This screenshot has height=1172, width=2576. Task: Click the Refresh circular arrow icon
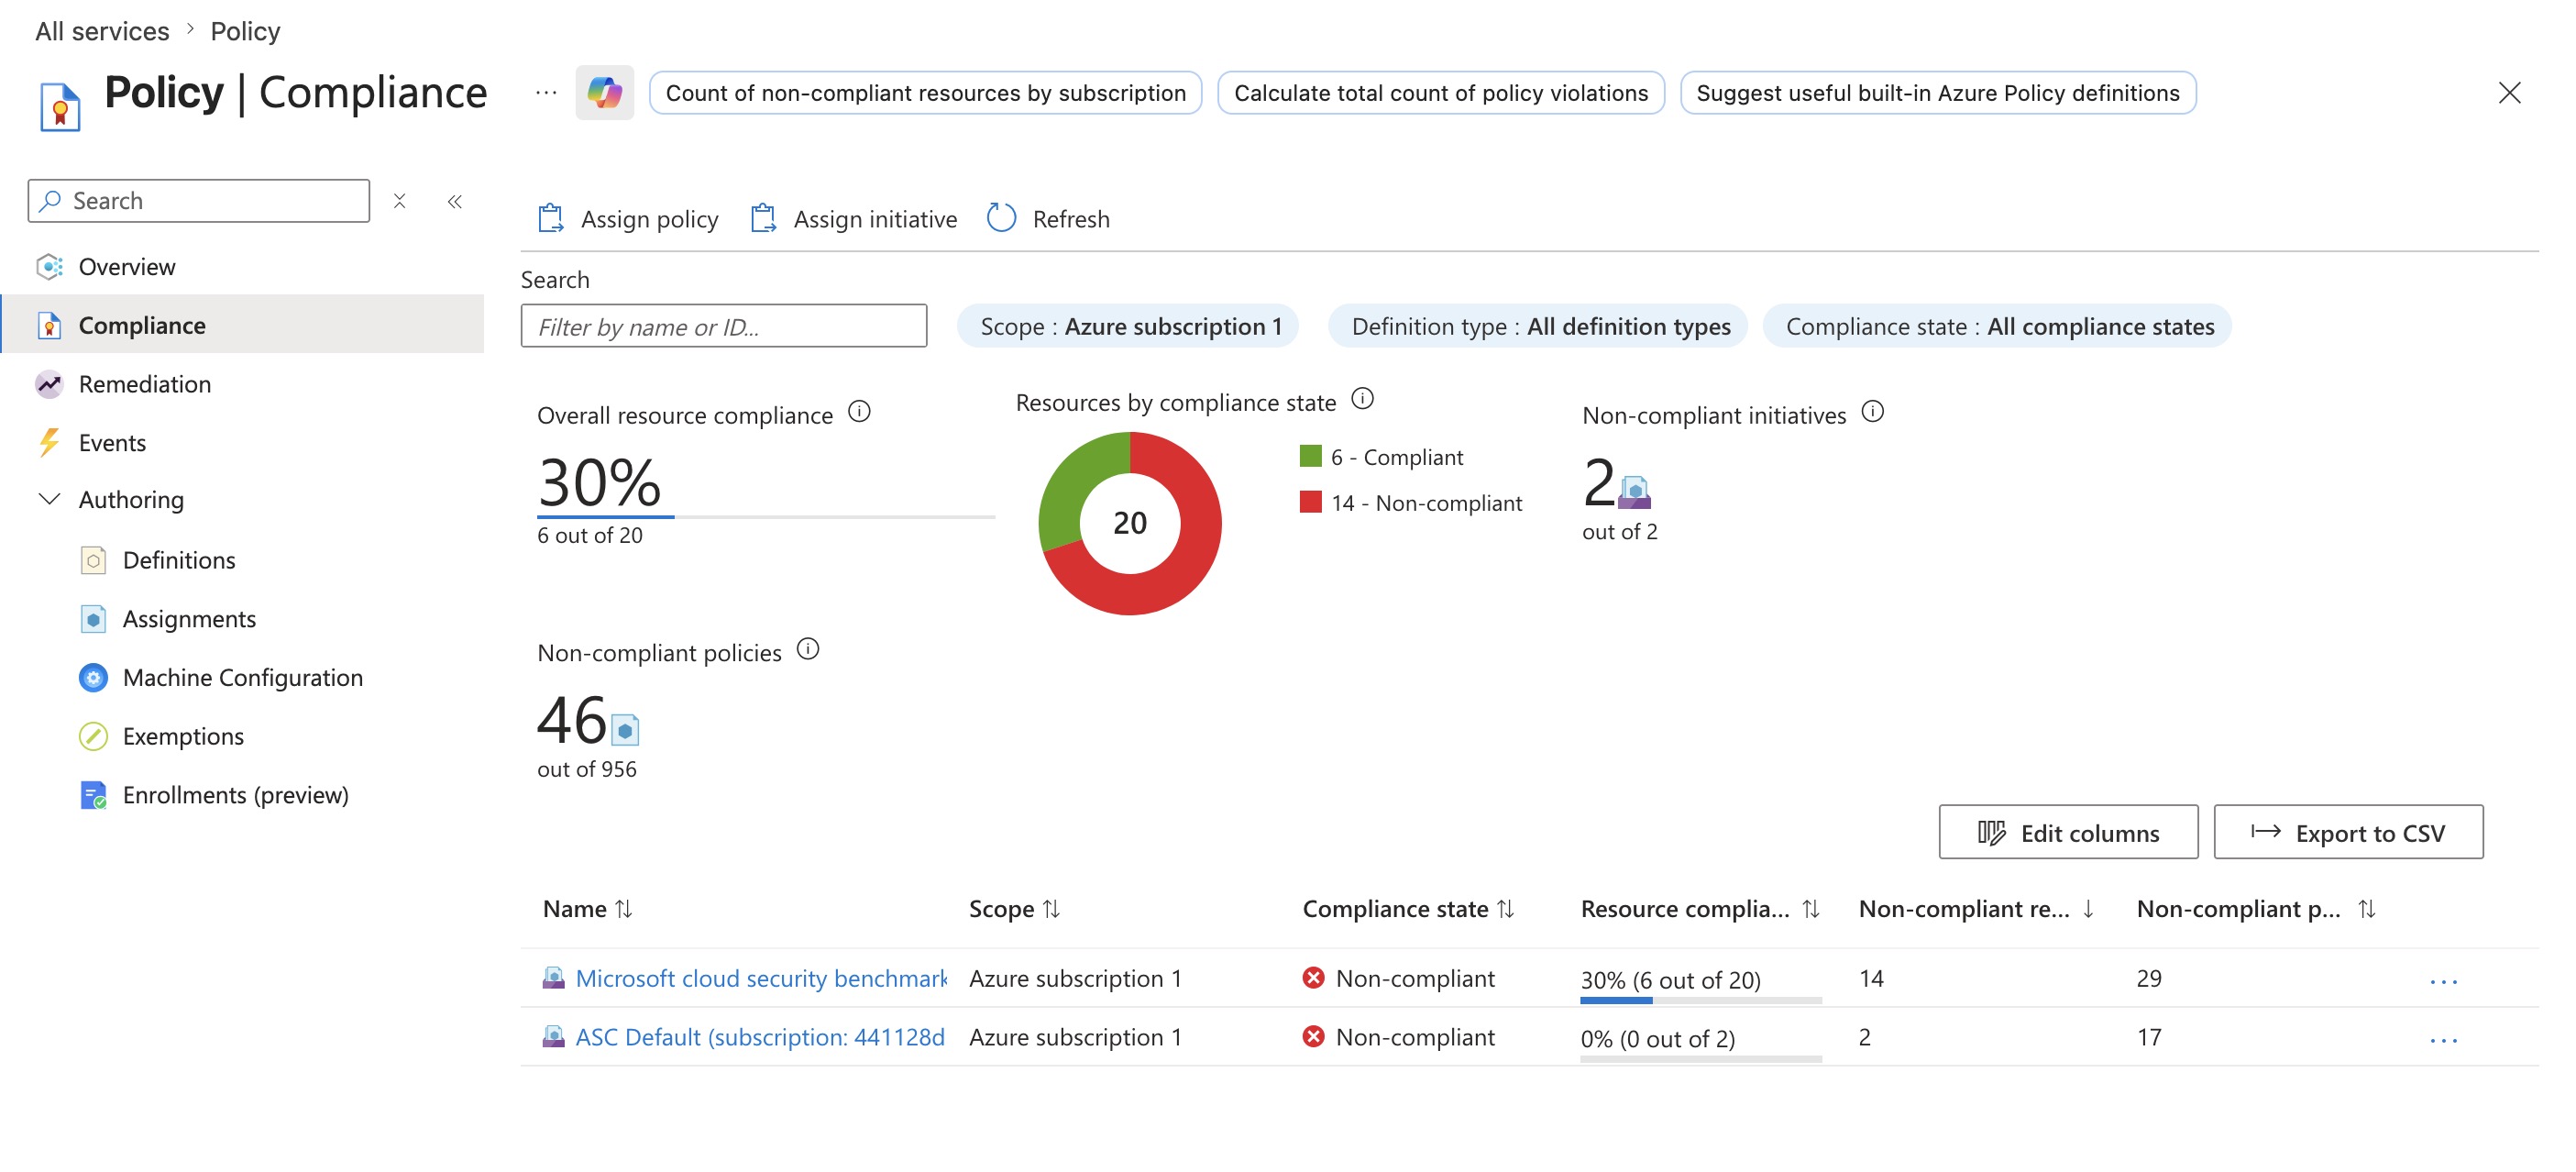point(1001,218)
